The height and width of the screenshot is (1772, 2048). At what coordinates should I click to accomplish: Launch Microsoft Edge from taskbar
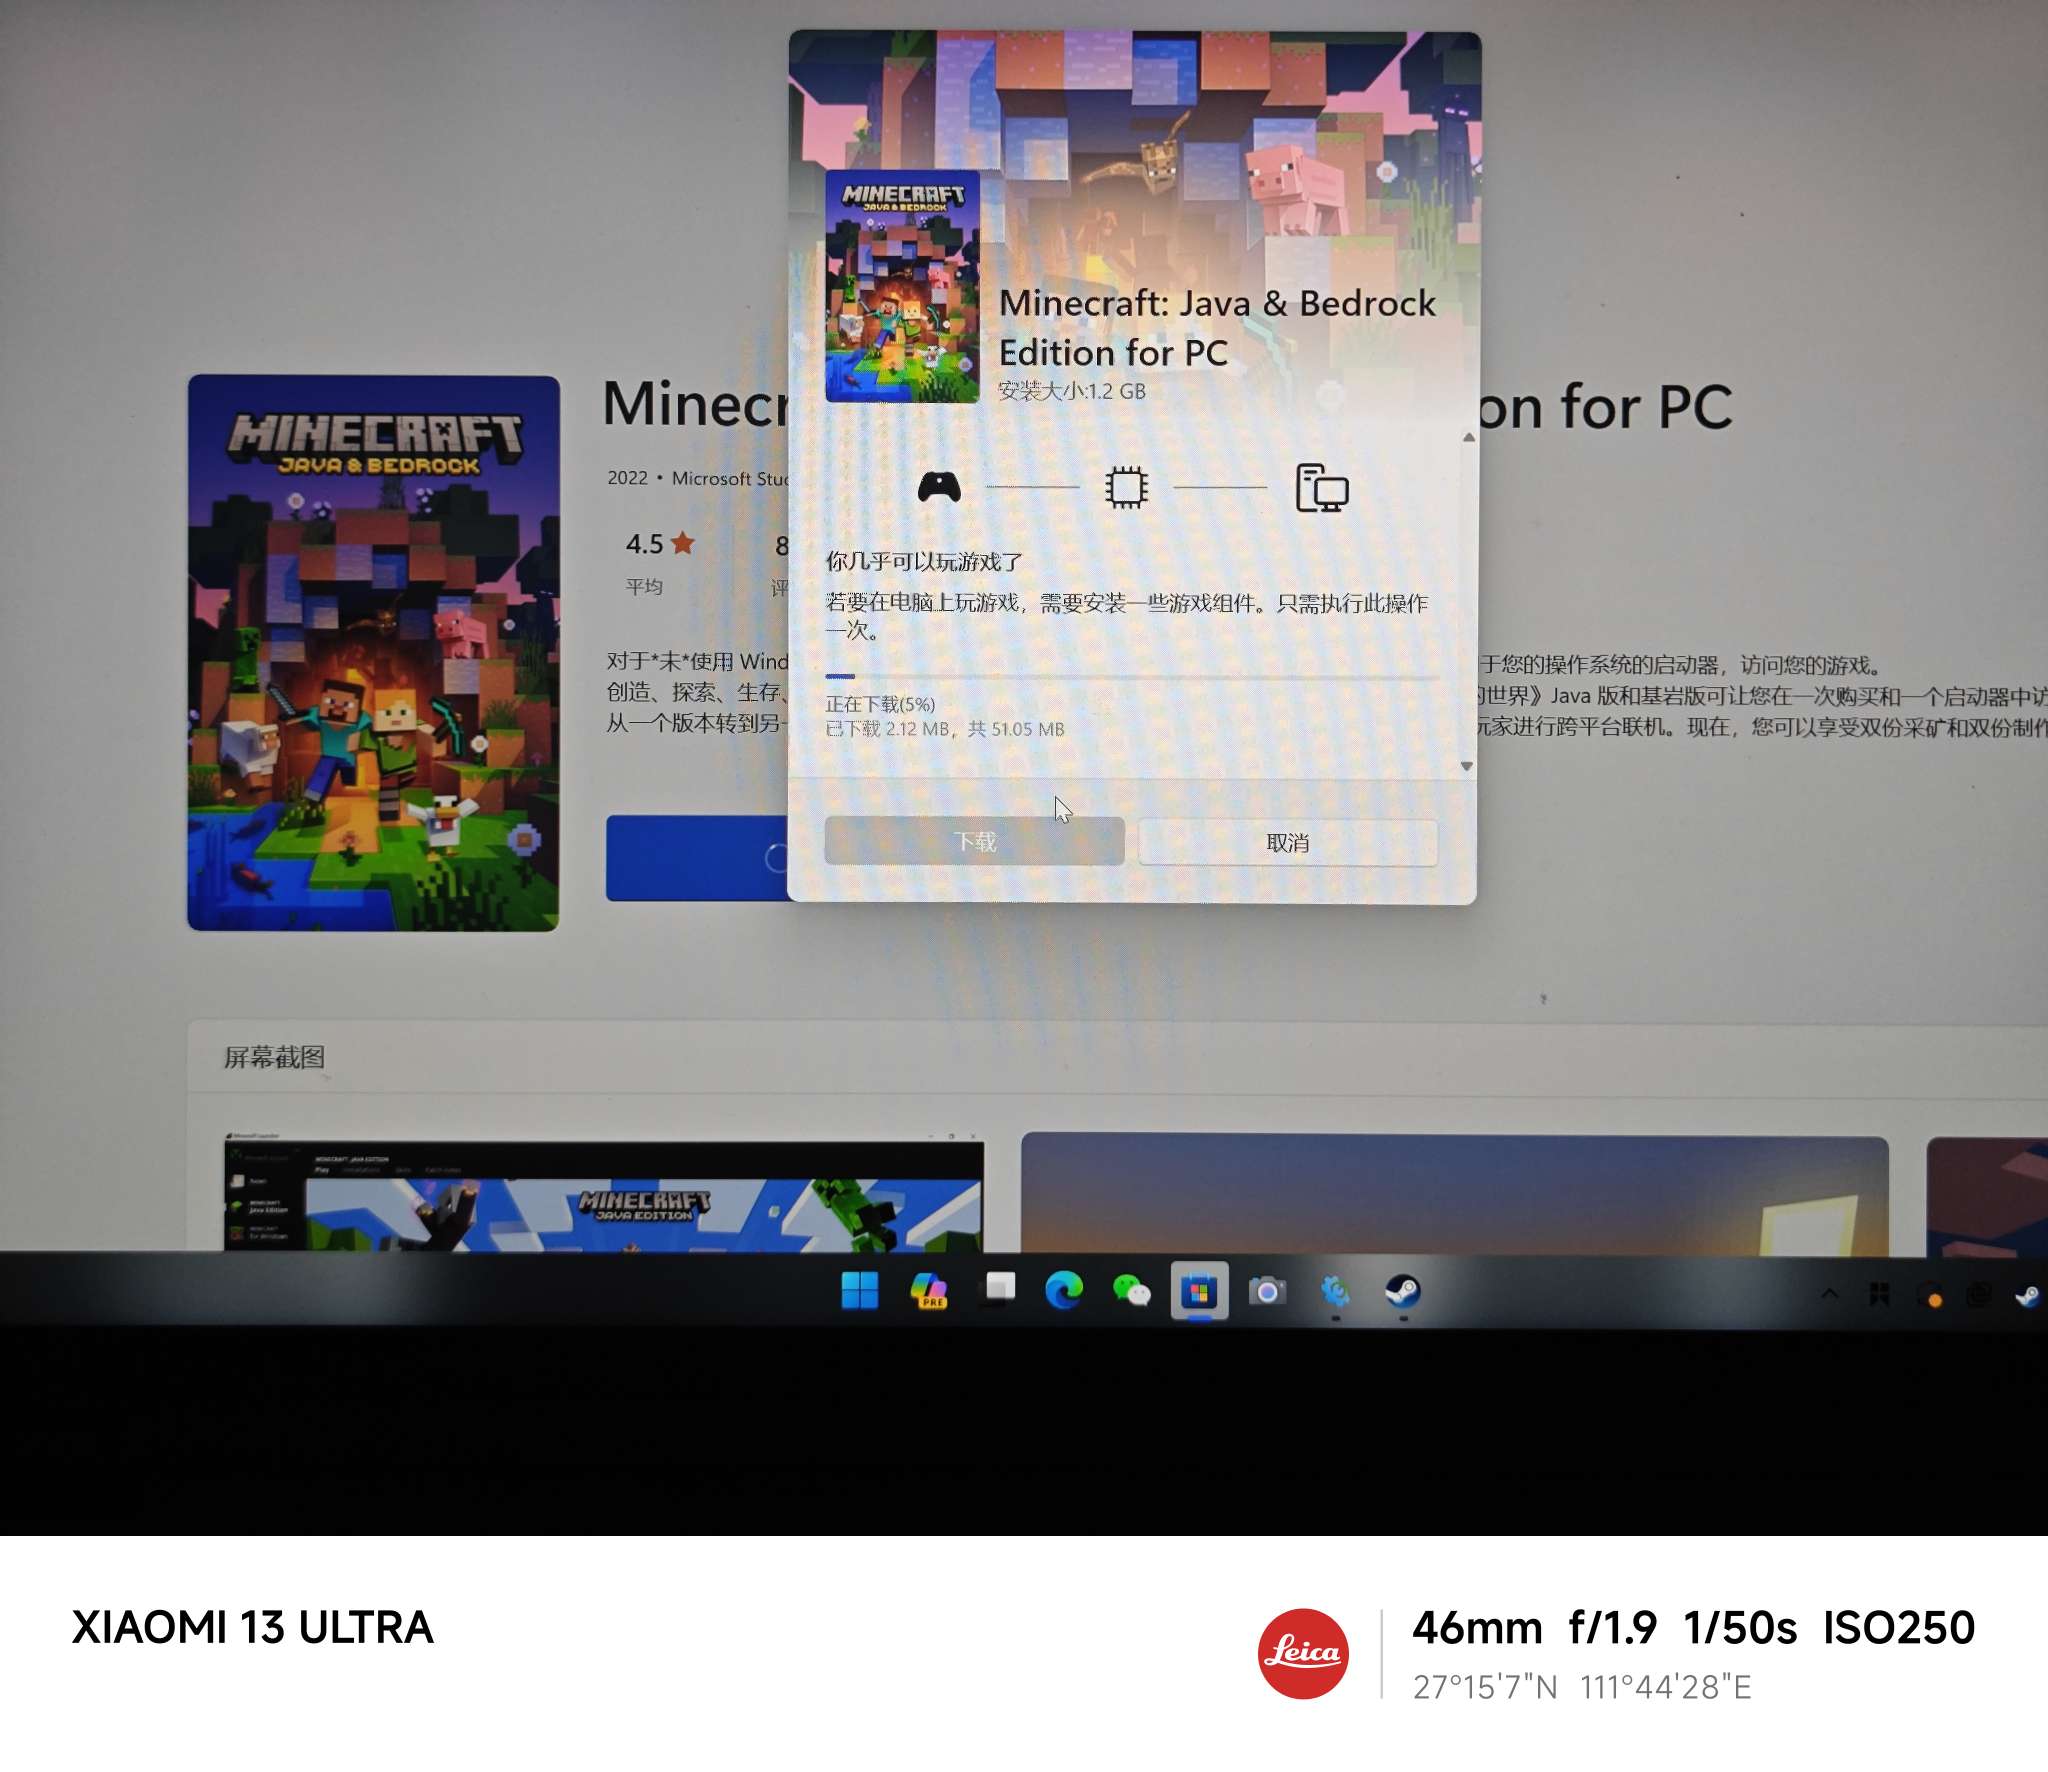click(1064, 1290)
